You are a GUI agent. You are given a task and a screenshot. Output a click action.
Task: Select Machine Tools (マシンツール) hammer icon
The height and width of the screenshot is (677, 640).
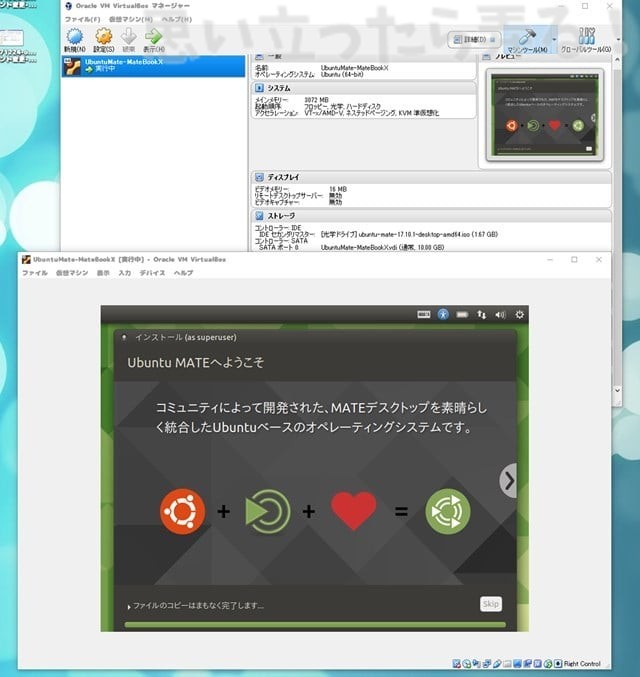pyautogui.click(x=527, y=37)
